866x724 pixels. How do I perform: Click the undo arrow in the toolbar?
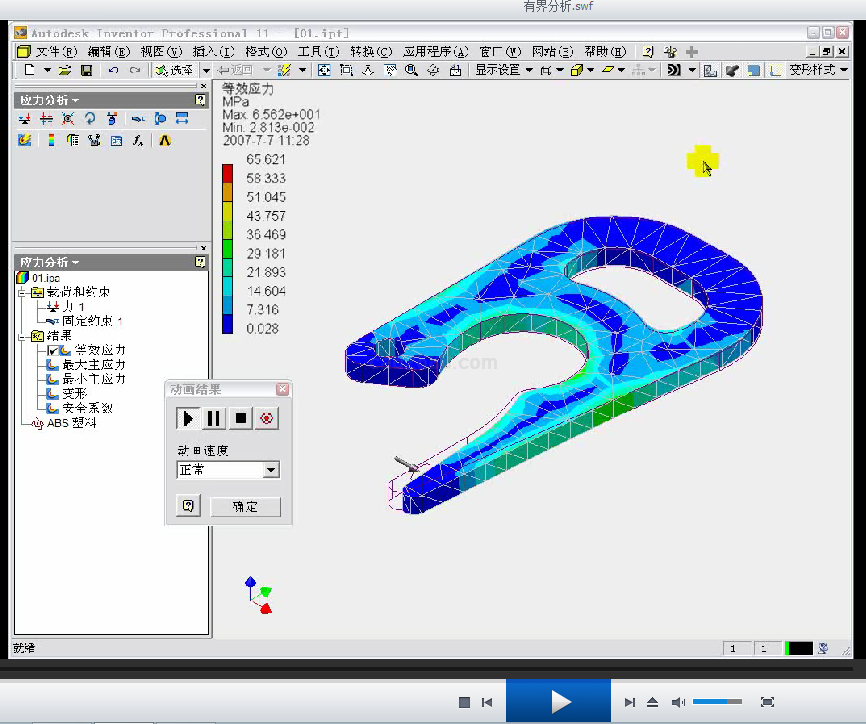(x=112, y=70)
